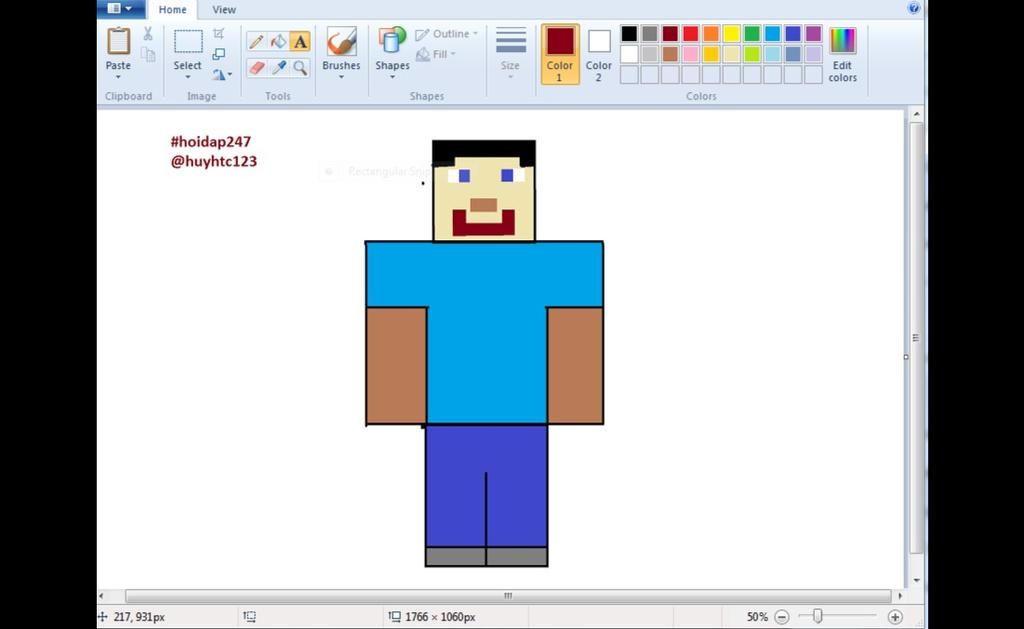Image resolution: width=1024 pixels, height=629 pixels.
Task: Click the zoom slider handle
Action: [818, 616]
